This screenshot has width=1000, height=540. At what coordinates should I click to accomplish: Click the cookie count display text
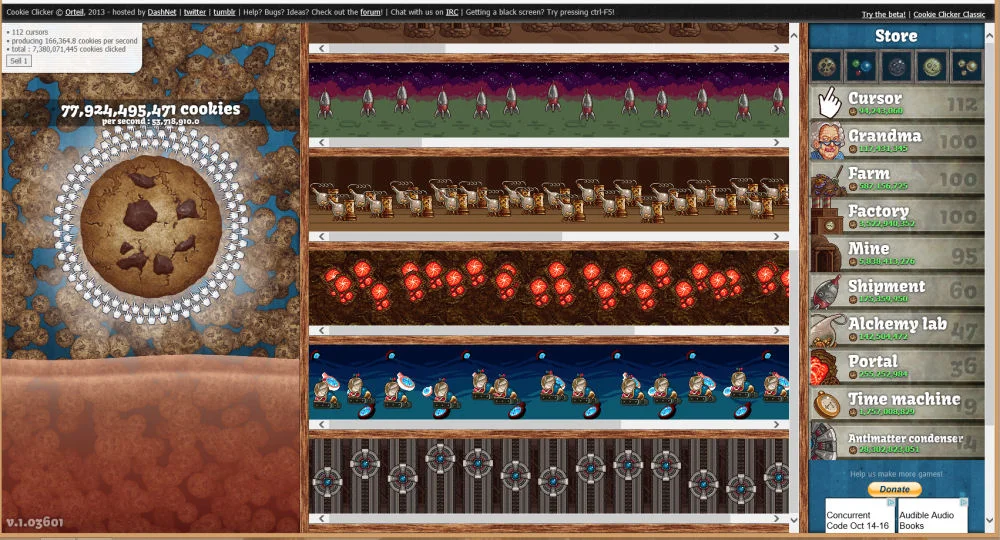(x=151, y=110)
